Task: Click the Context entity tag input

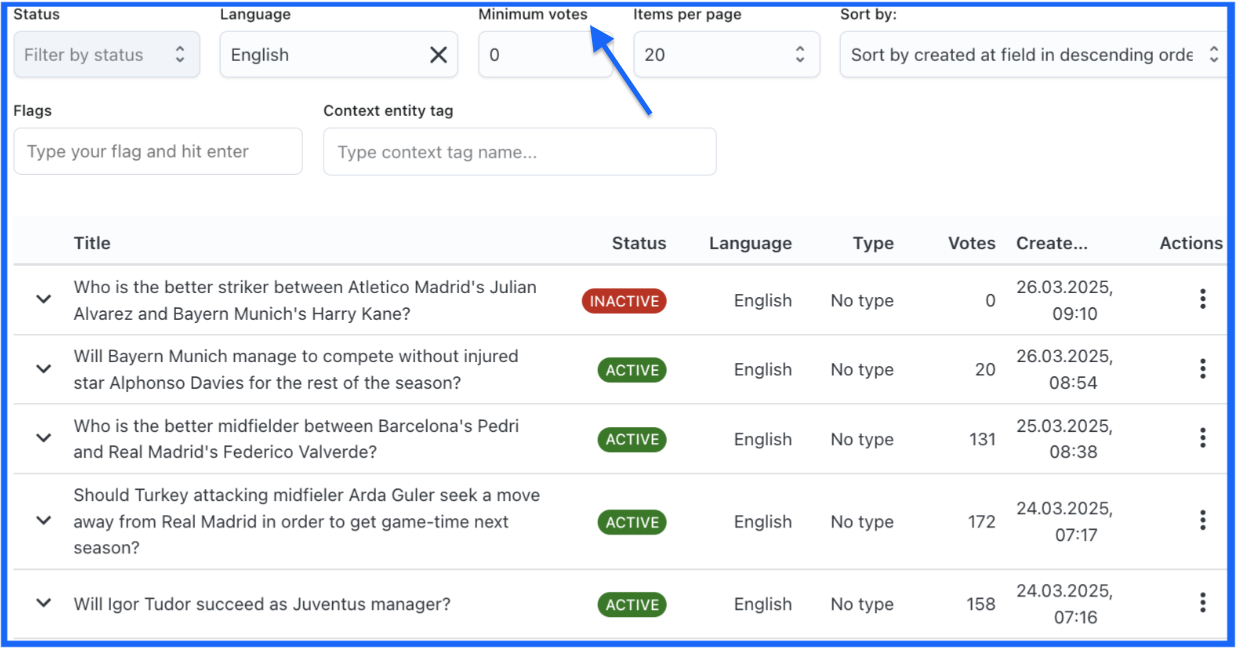Action: click(520, 152)
